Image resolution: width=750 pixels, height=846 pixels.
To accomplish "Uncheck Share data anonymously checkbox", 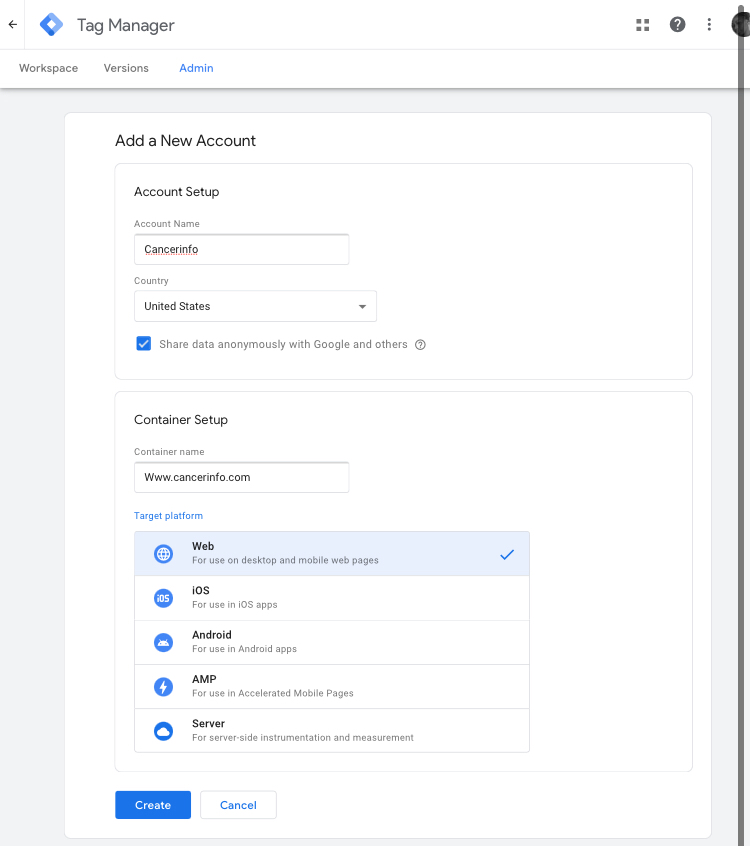I will [x=144, y=344].
